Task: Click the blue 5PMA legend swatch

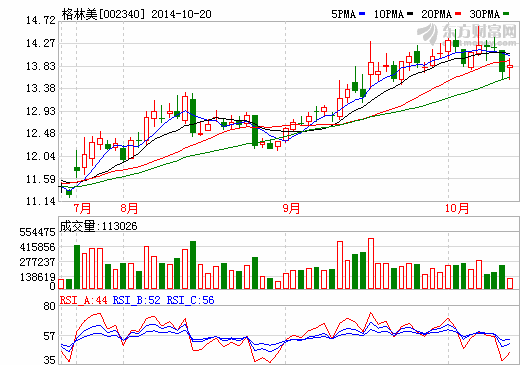Action: click(362, 14)
